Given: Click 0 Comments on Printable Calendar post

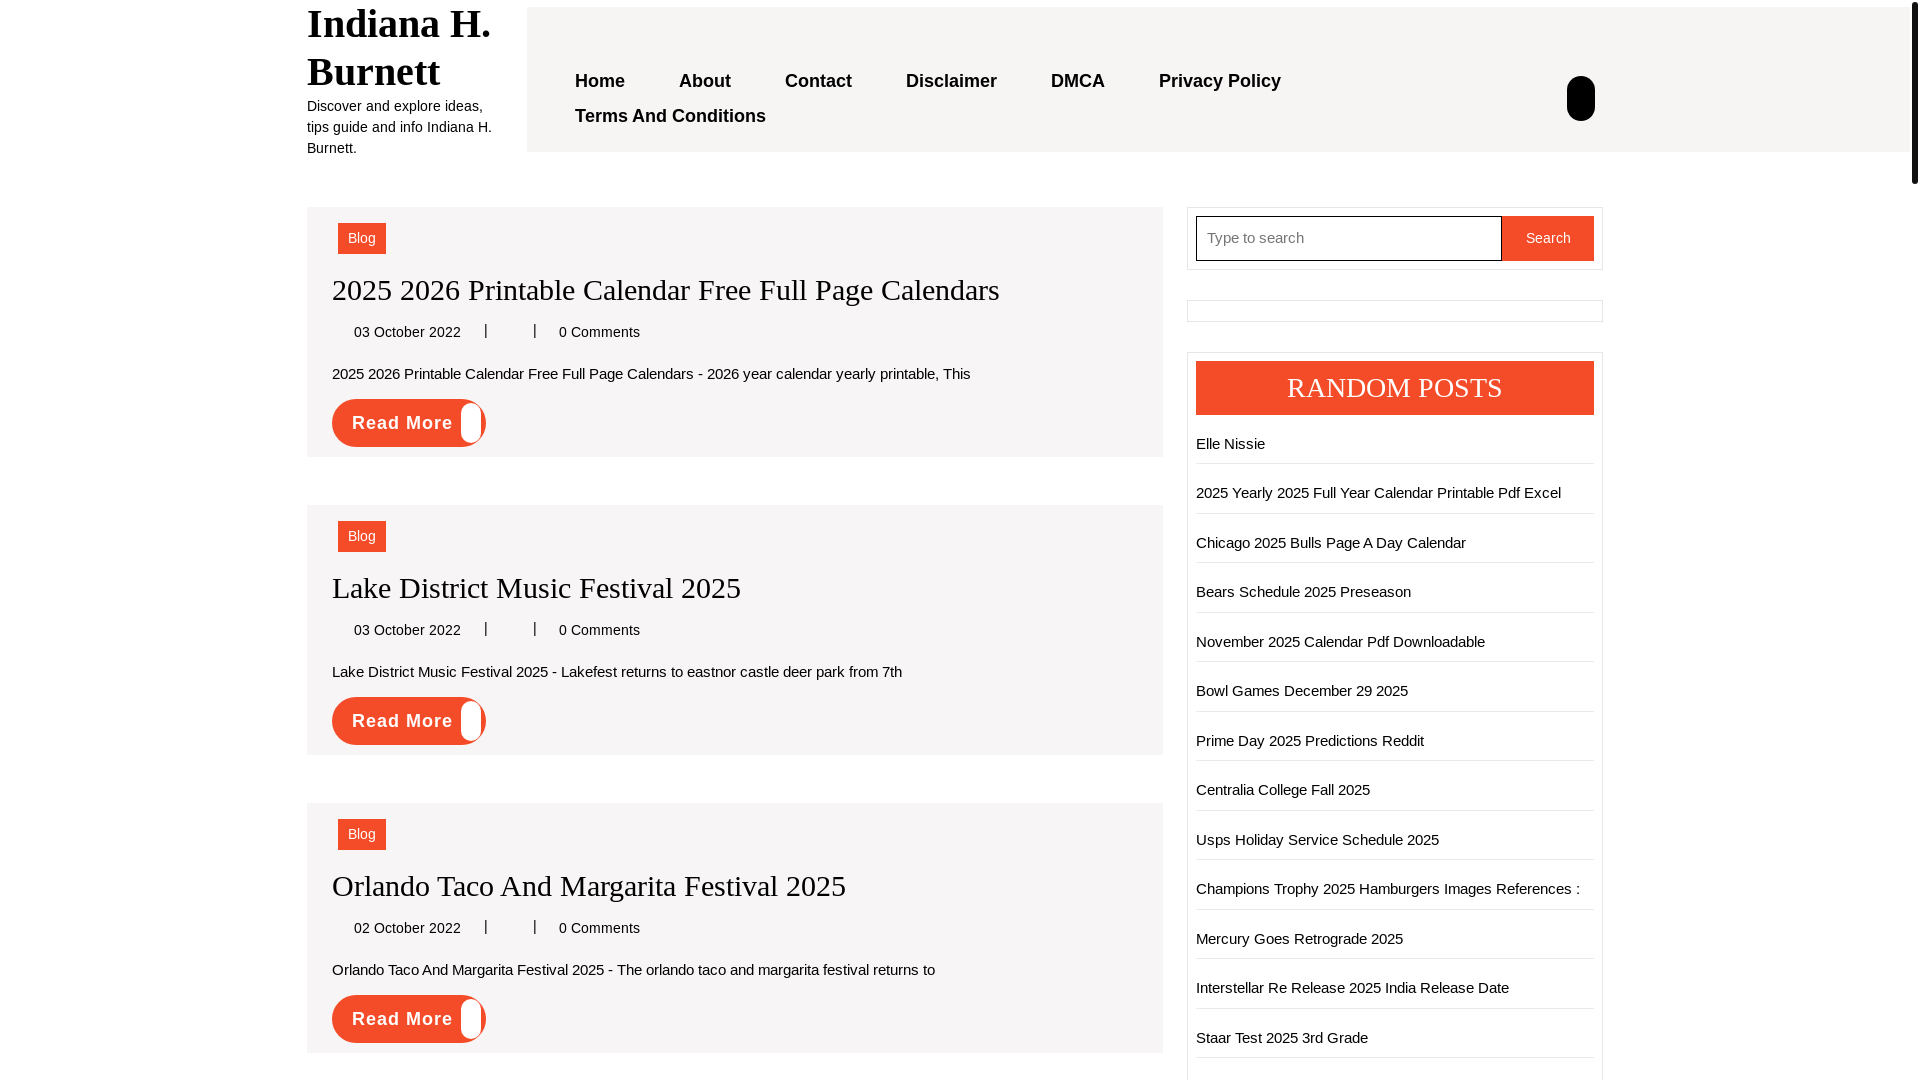Looking at the screenshot, I should click(599, 332).
